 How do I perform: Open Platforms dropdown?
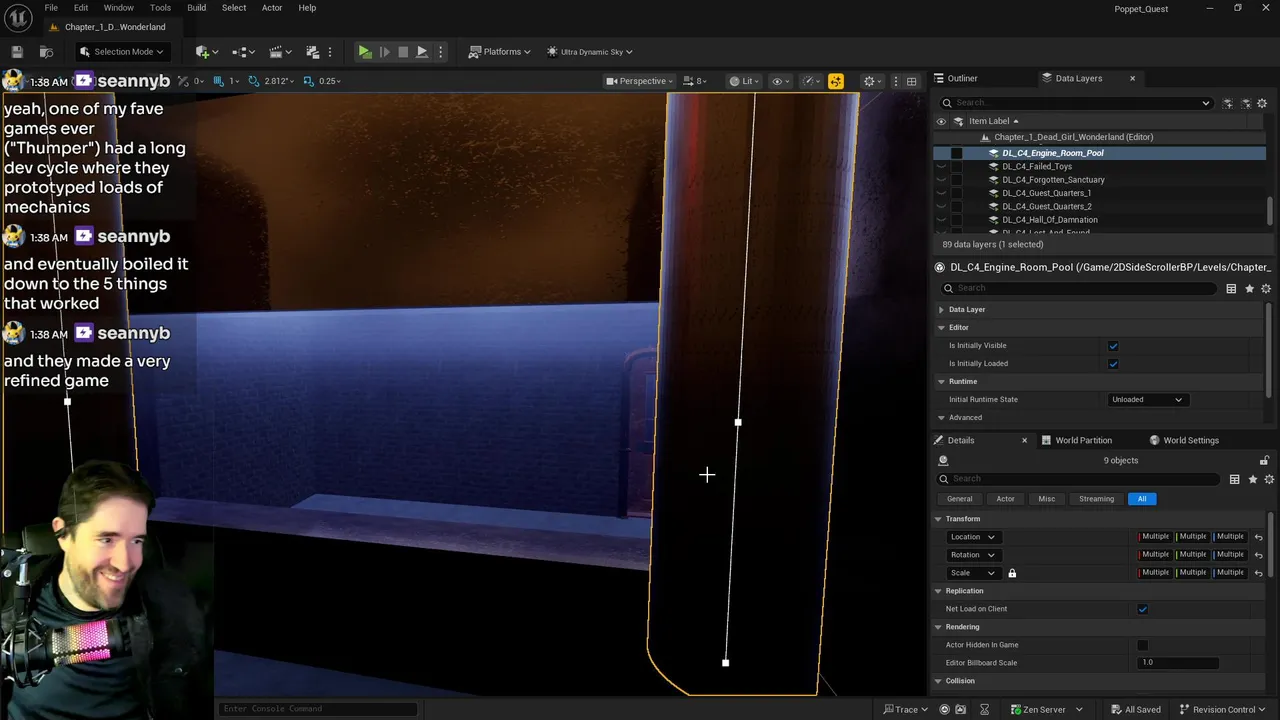click(x=500, y=52)
